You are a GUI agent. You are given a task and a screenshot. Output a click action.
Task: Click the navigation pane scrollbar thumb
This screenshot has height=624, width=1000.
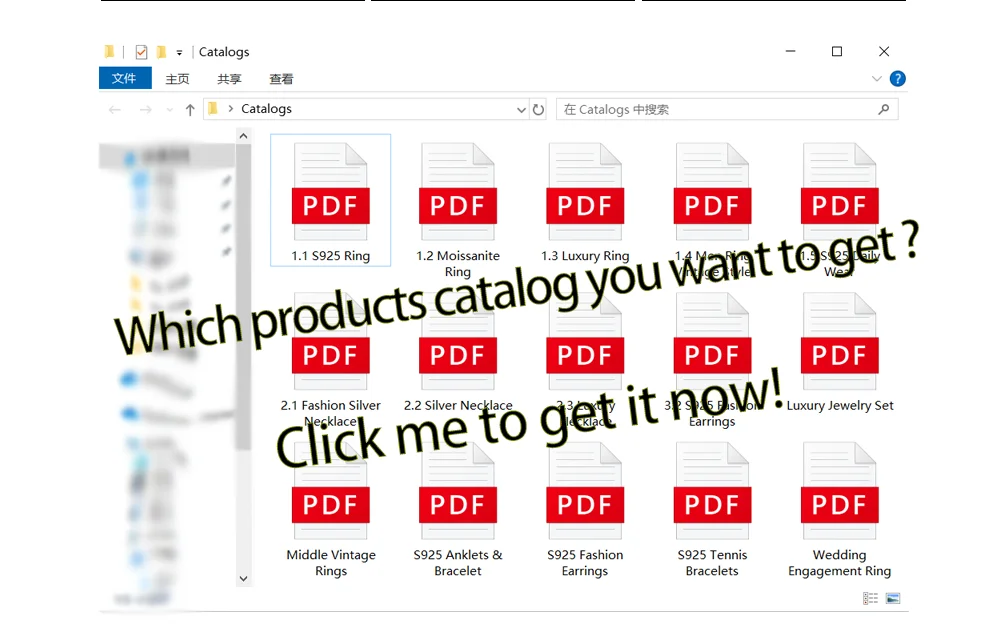tap(243, 297)
